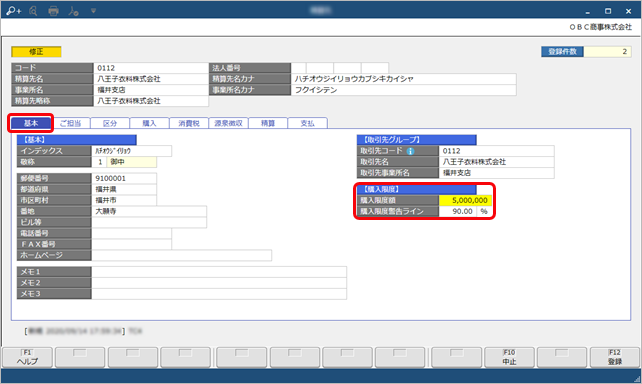The width and height of the screenshot is (642, 384).
Task: Click the 【購入限度】 section header
Action: coord(416,190)
